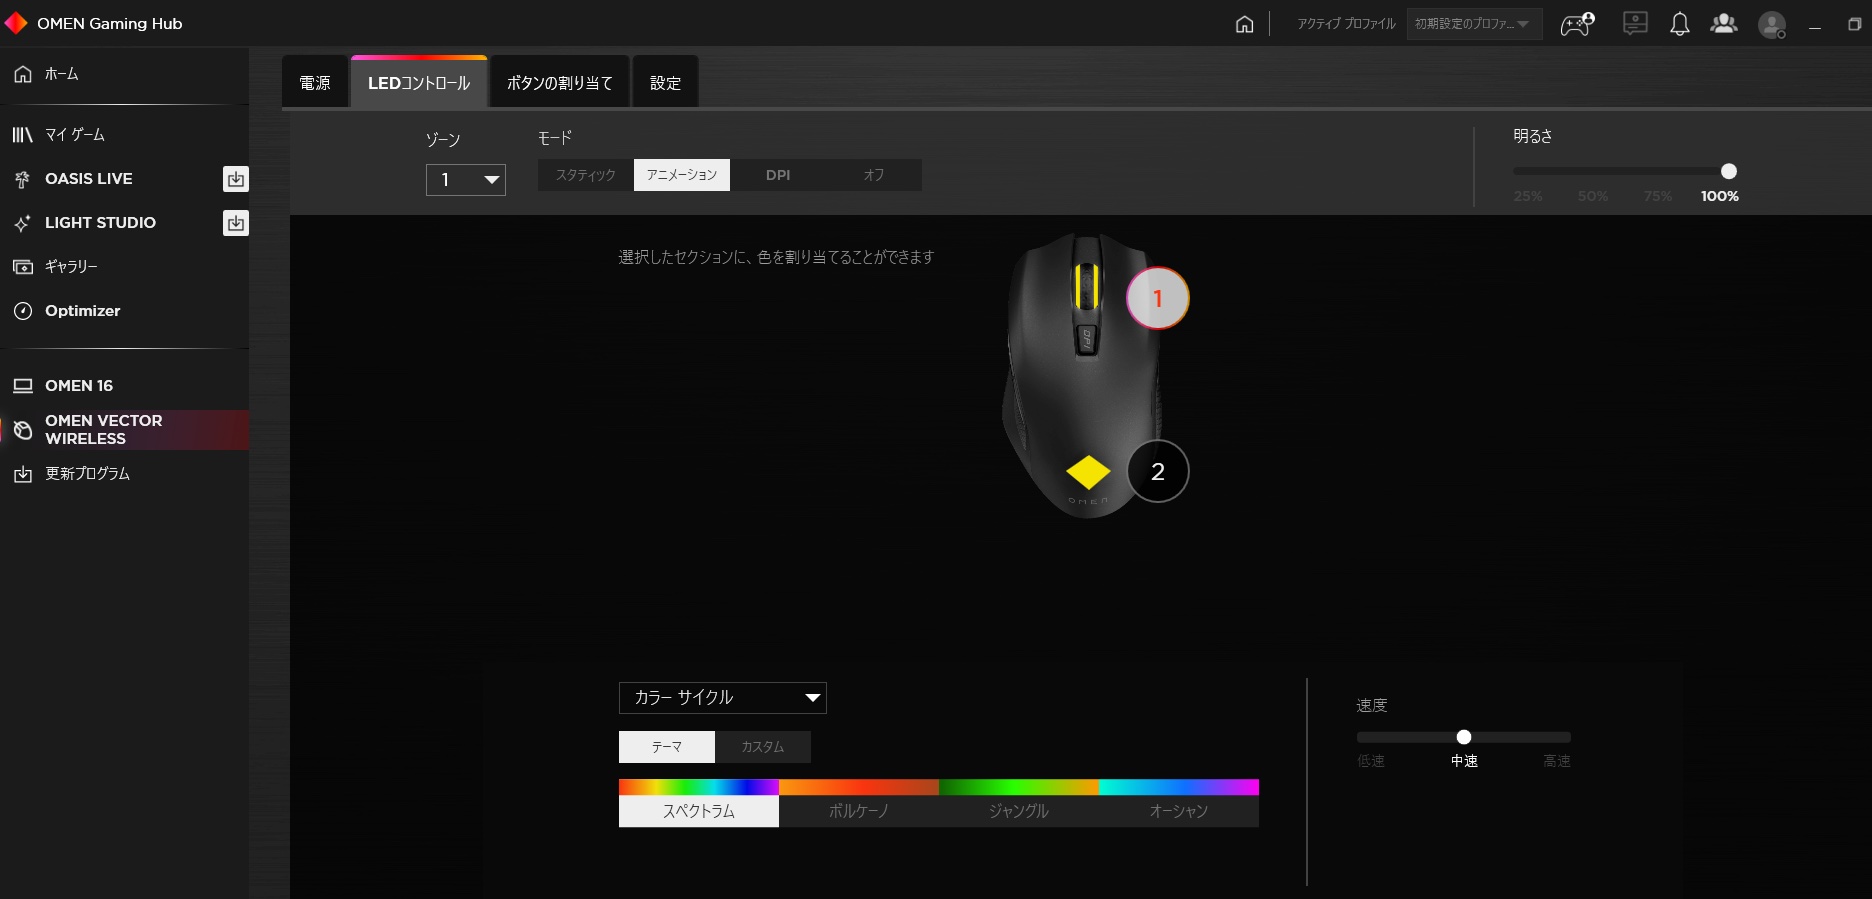
Task: Open OASIS LIVE in sidebar
Action: click(110, 179)
